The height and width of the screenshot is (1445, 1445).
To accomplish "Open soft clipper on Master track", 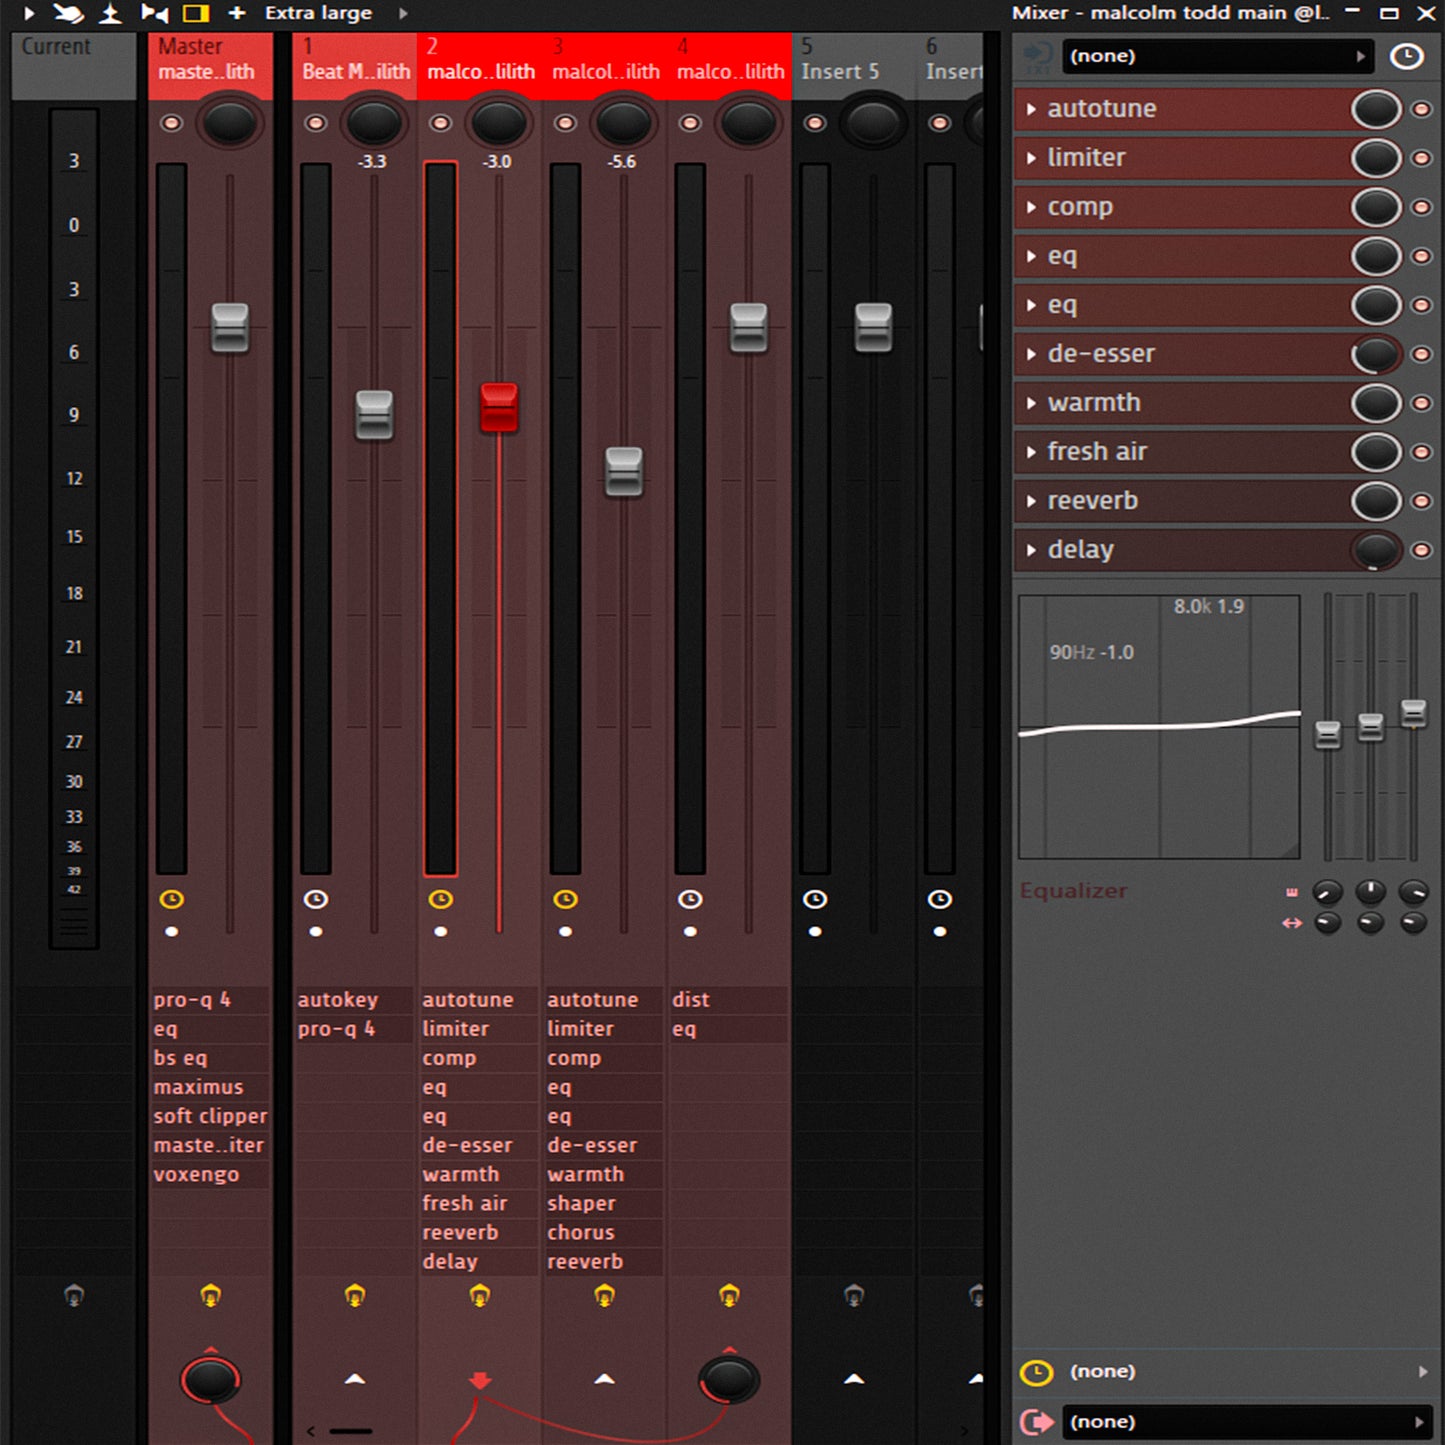I will [x=210, y=1116].
